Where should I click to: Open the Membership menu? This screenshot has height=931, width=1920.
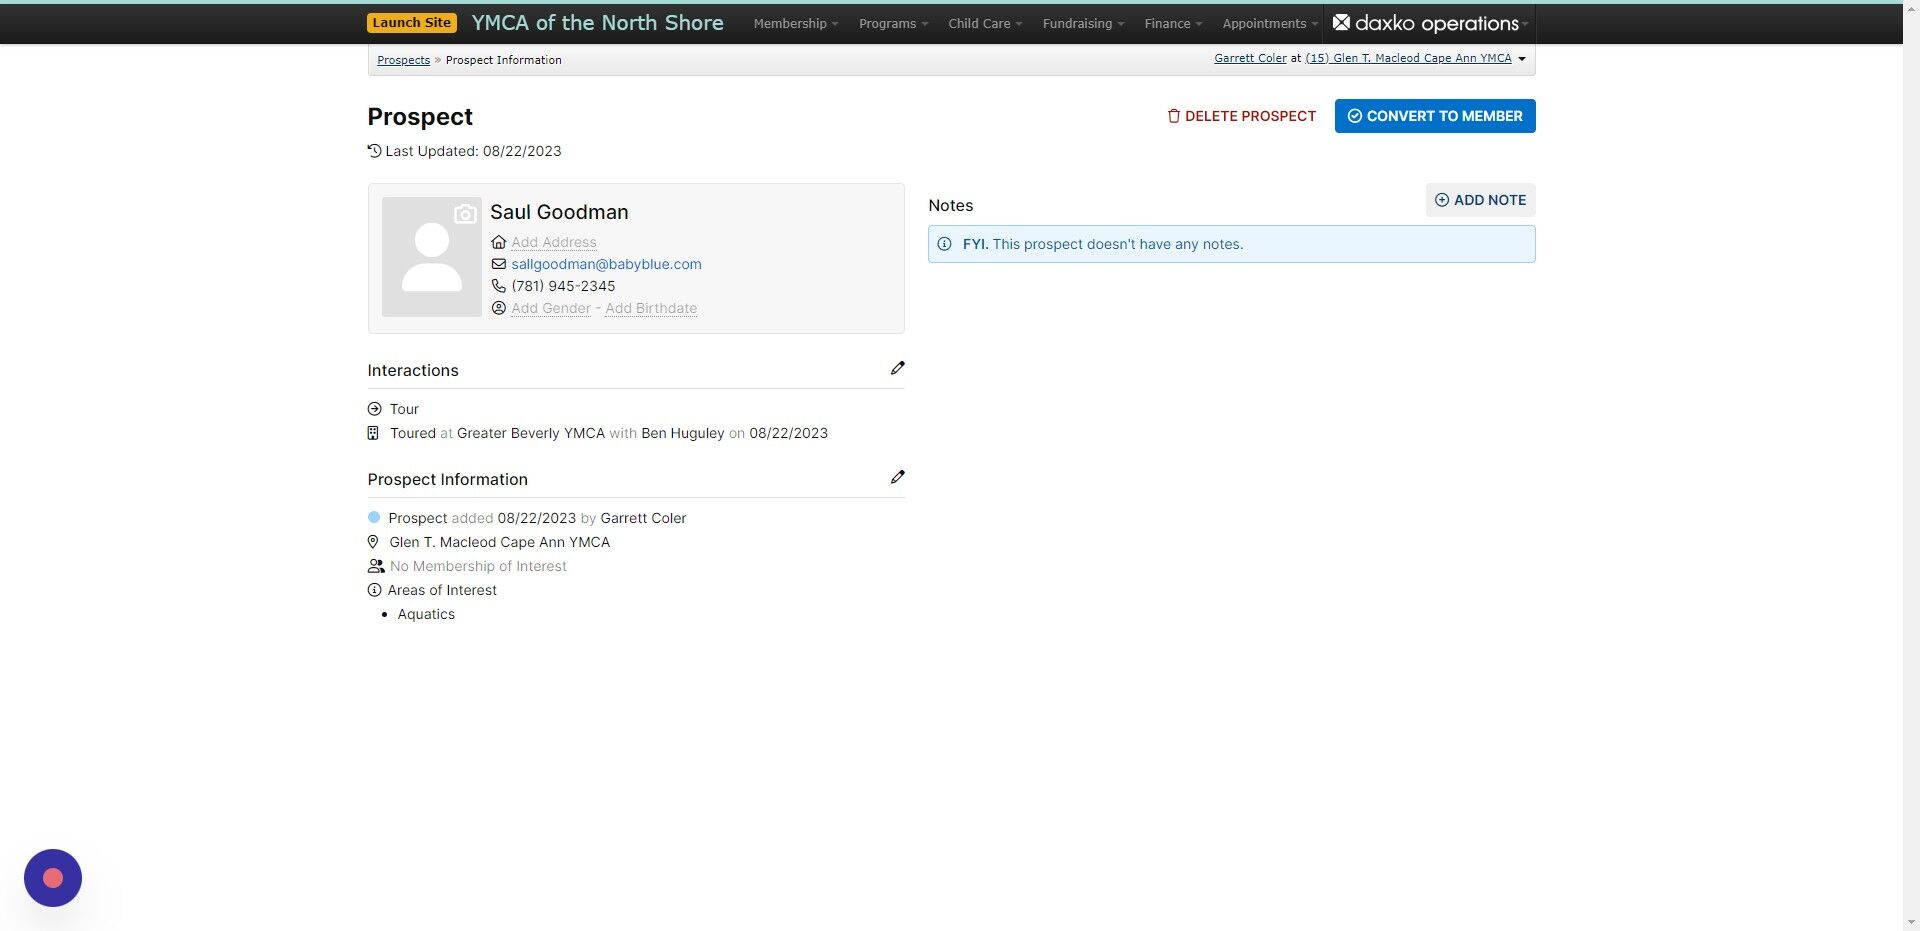[x=796, y=23]
